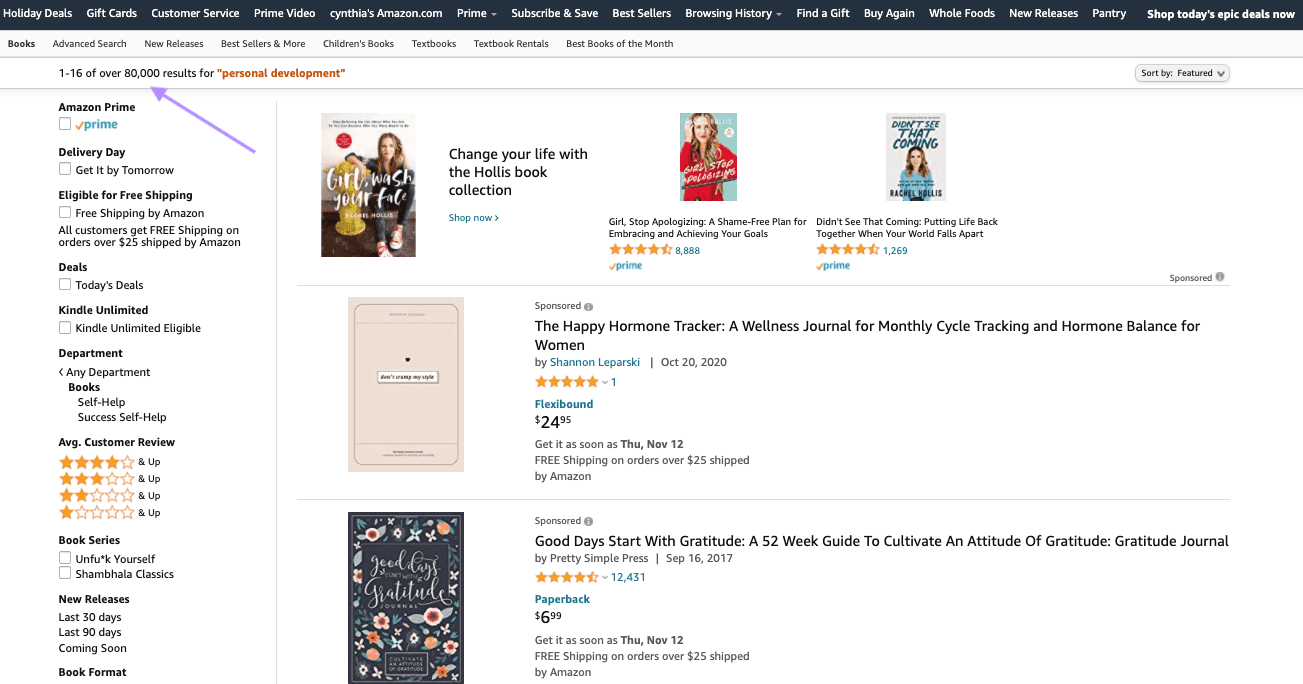1303x684 pixels.
Task: Click the star rating beside 12,431 reviews
Action: click(566, 576)
